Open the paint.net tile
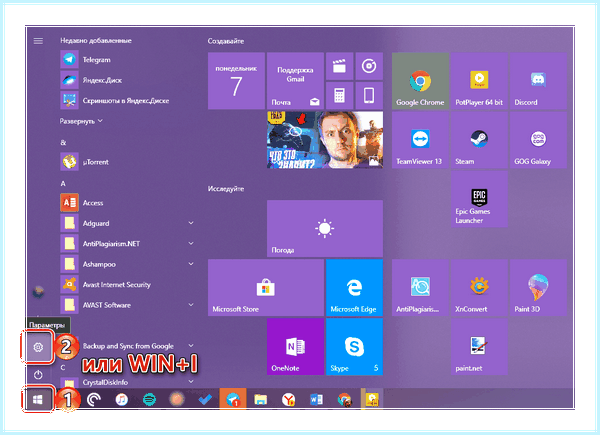600x435 pixels. (x=479, y=347)
